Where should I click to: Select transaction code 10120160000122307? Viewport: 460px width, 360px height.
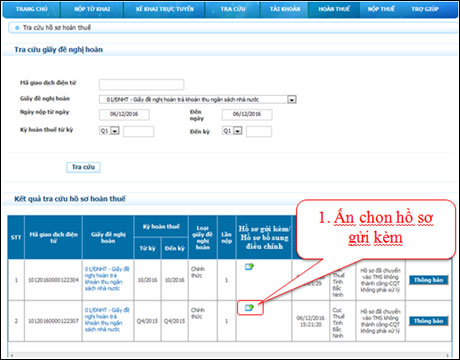[53, 321]
